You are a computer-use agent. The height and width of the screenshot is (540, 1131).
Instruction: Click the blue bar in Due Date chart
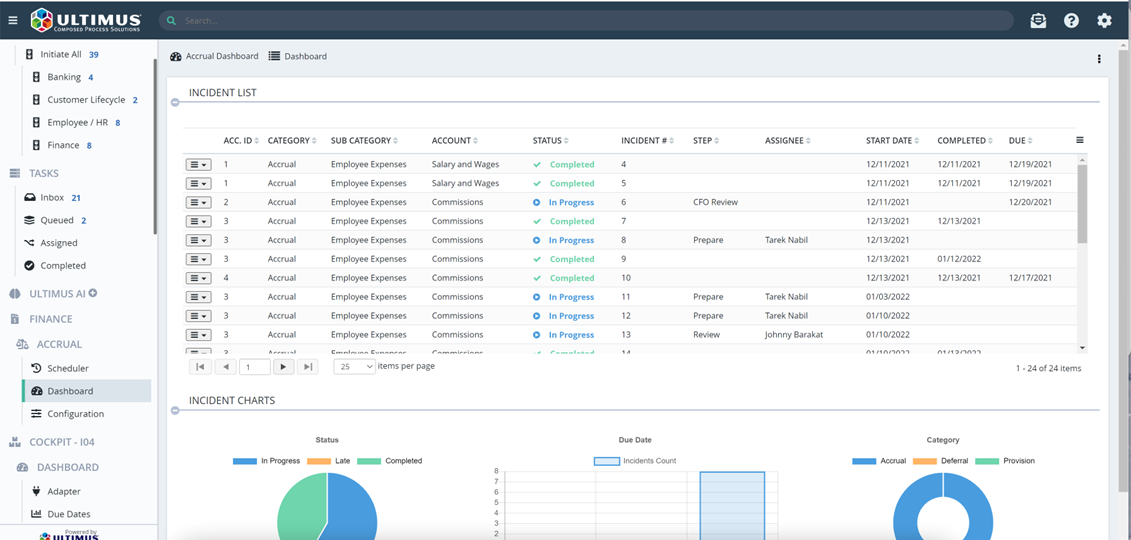pos(732,505)
